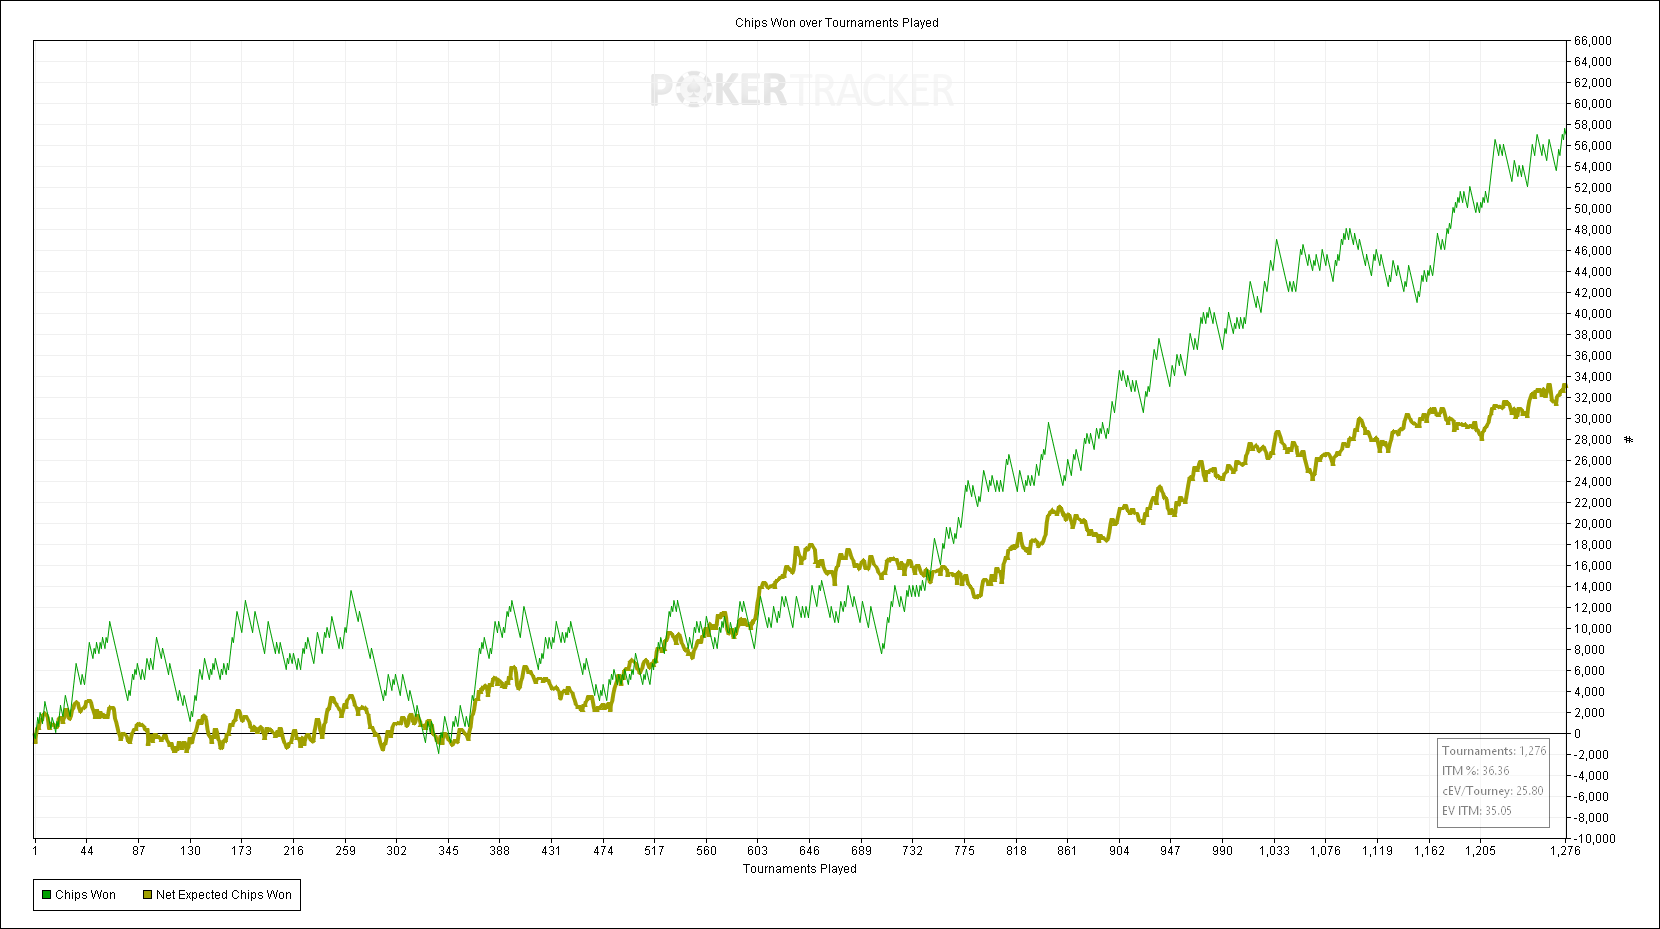The height and width of the screenshot is (929, 1660).
Task: Click the EV ITM: 35.05 stat line
Action: (1476, 811)
